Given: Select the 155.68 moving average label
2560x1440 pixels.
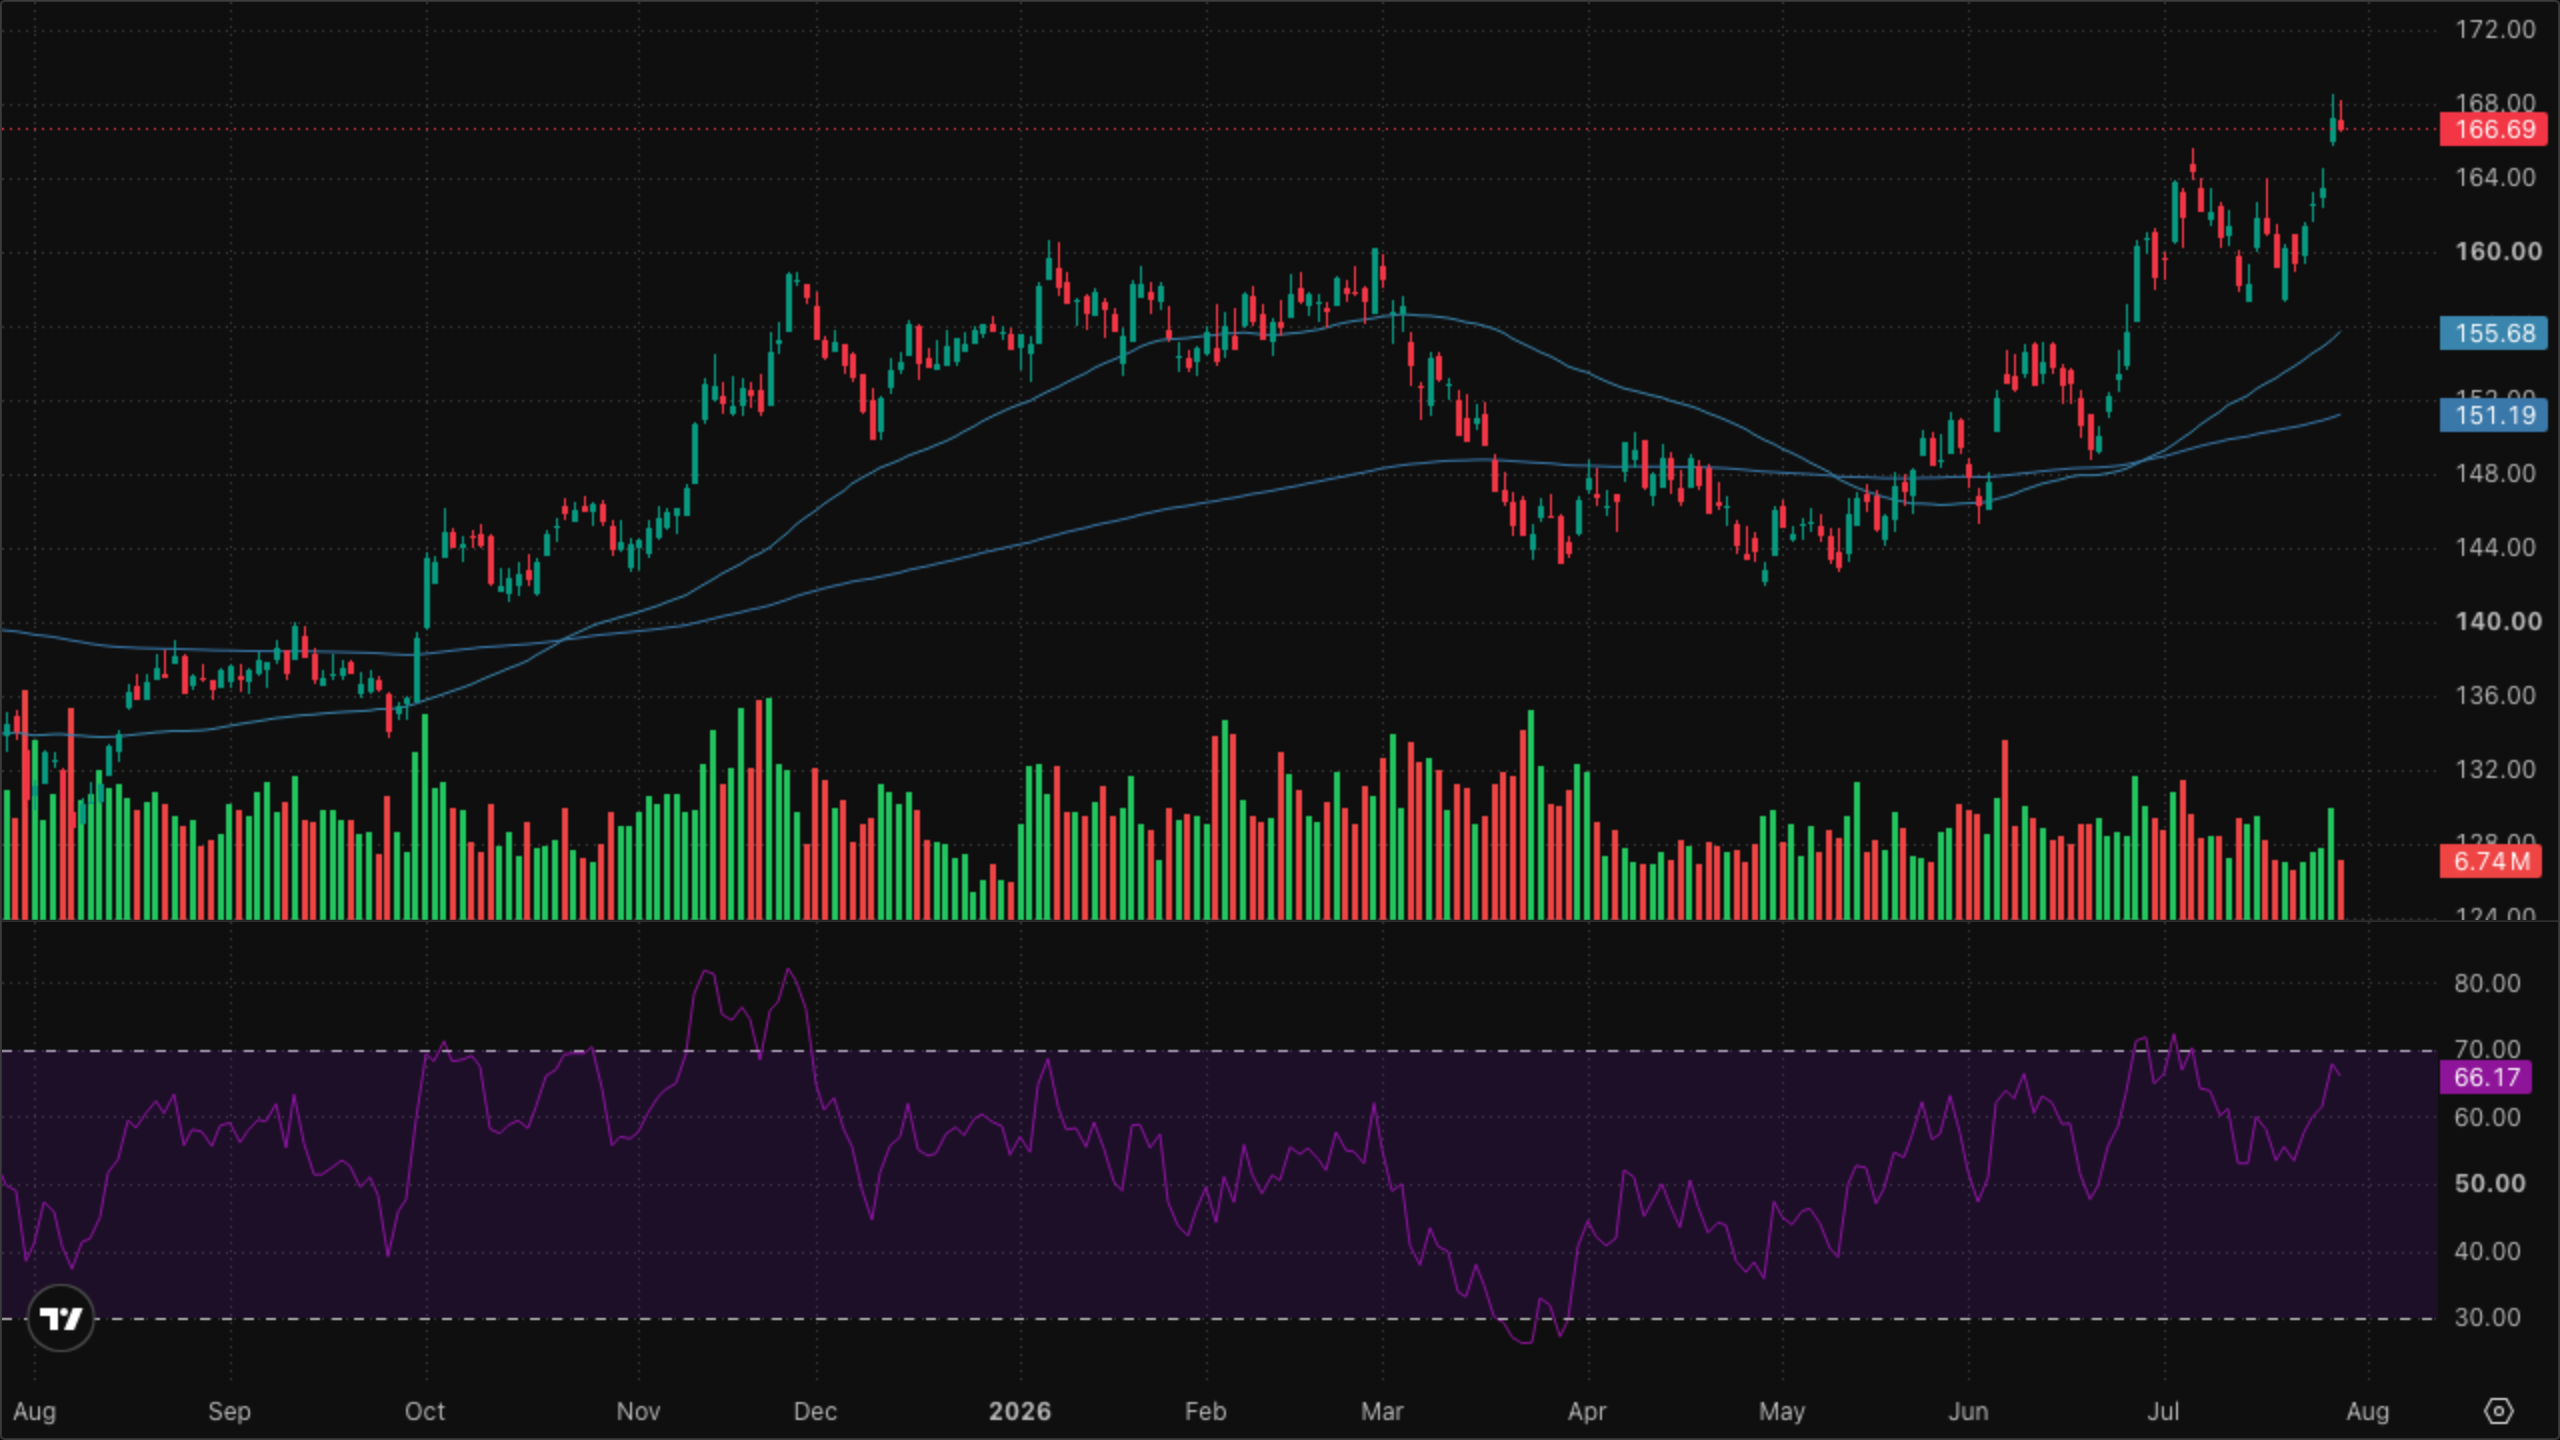Looking at the screenshot, I should tap(2493, 333).
